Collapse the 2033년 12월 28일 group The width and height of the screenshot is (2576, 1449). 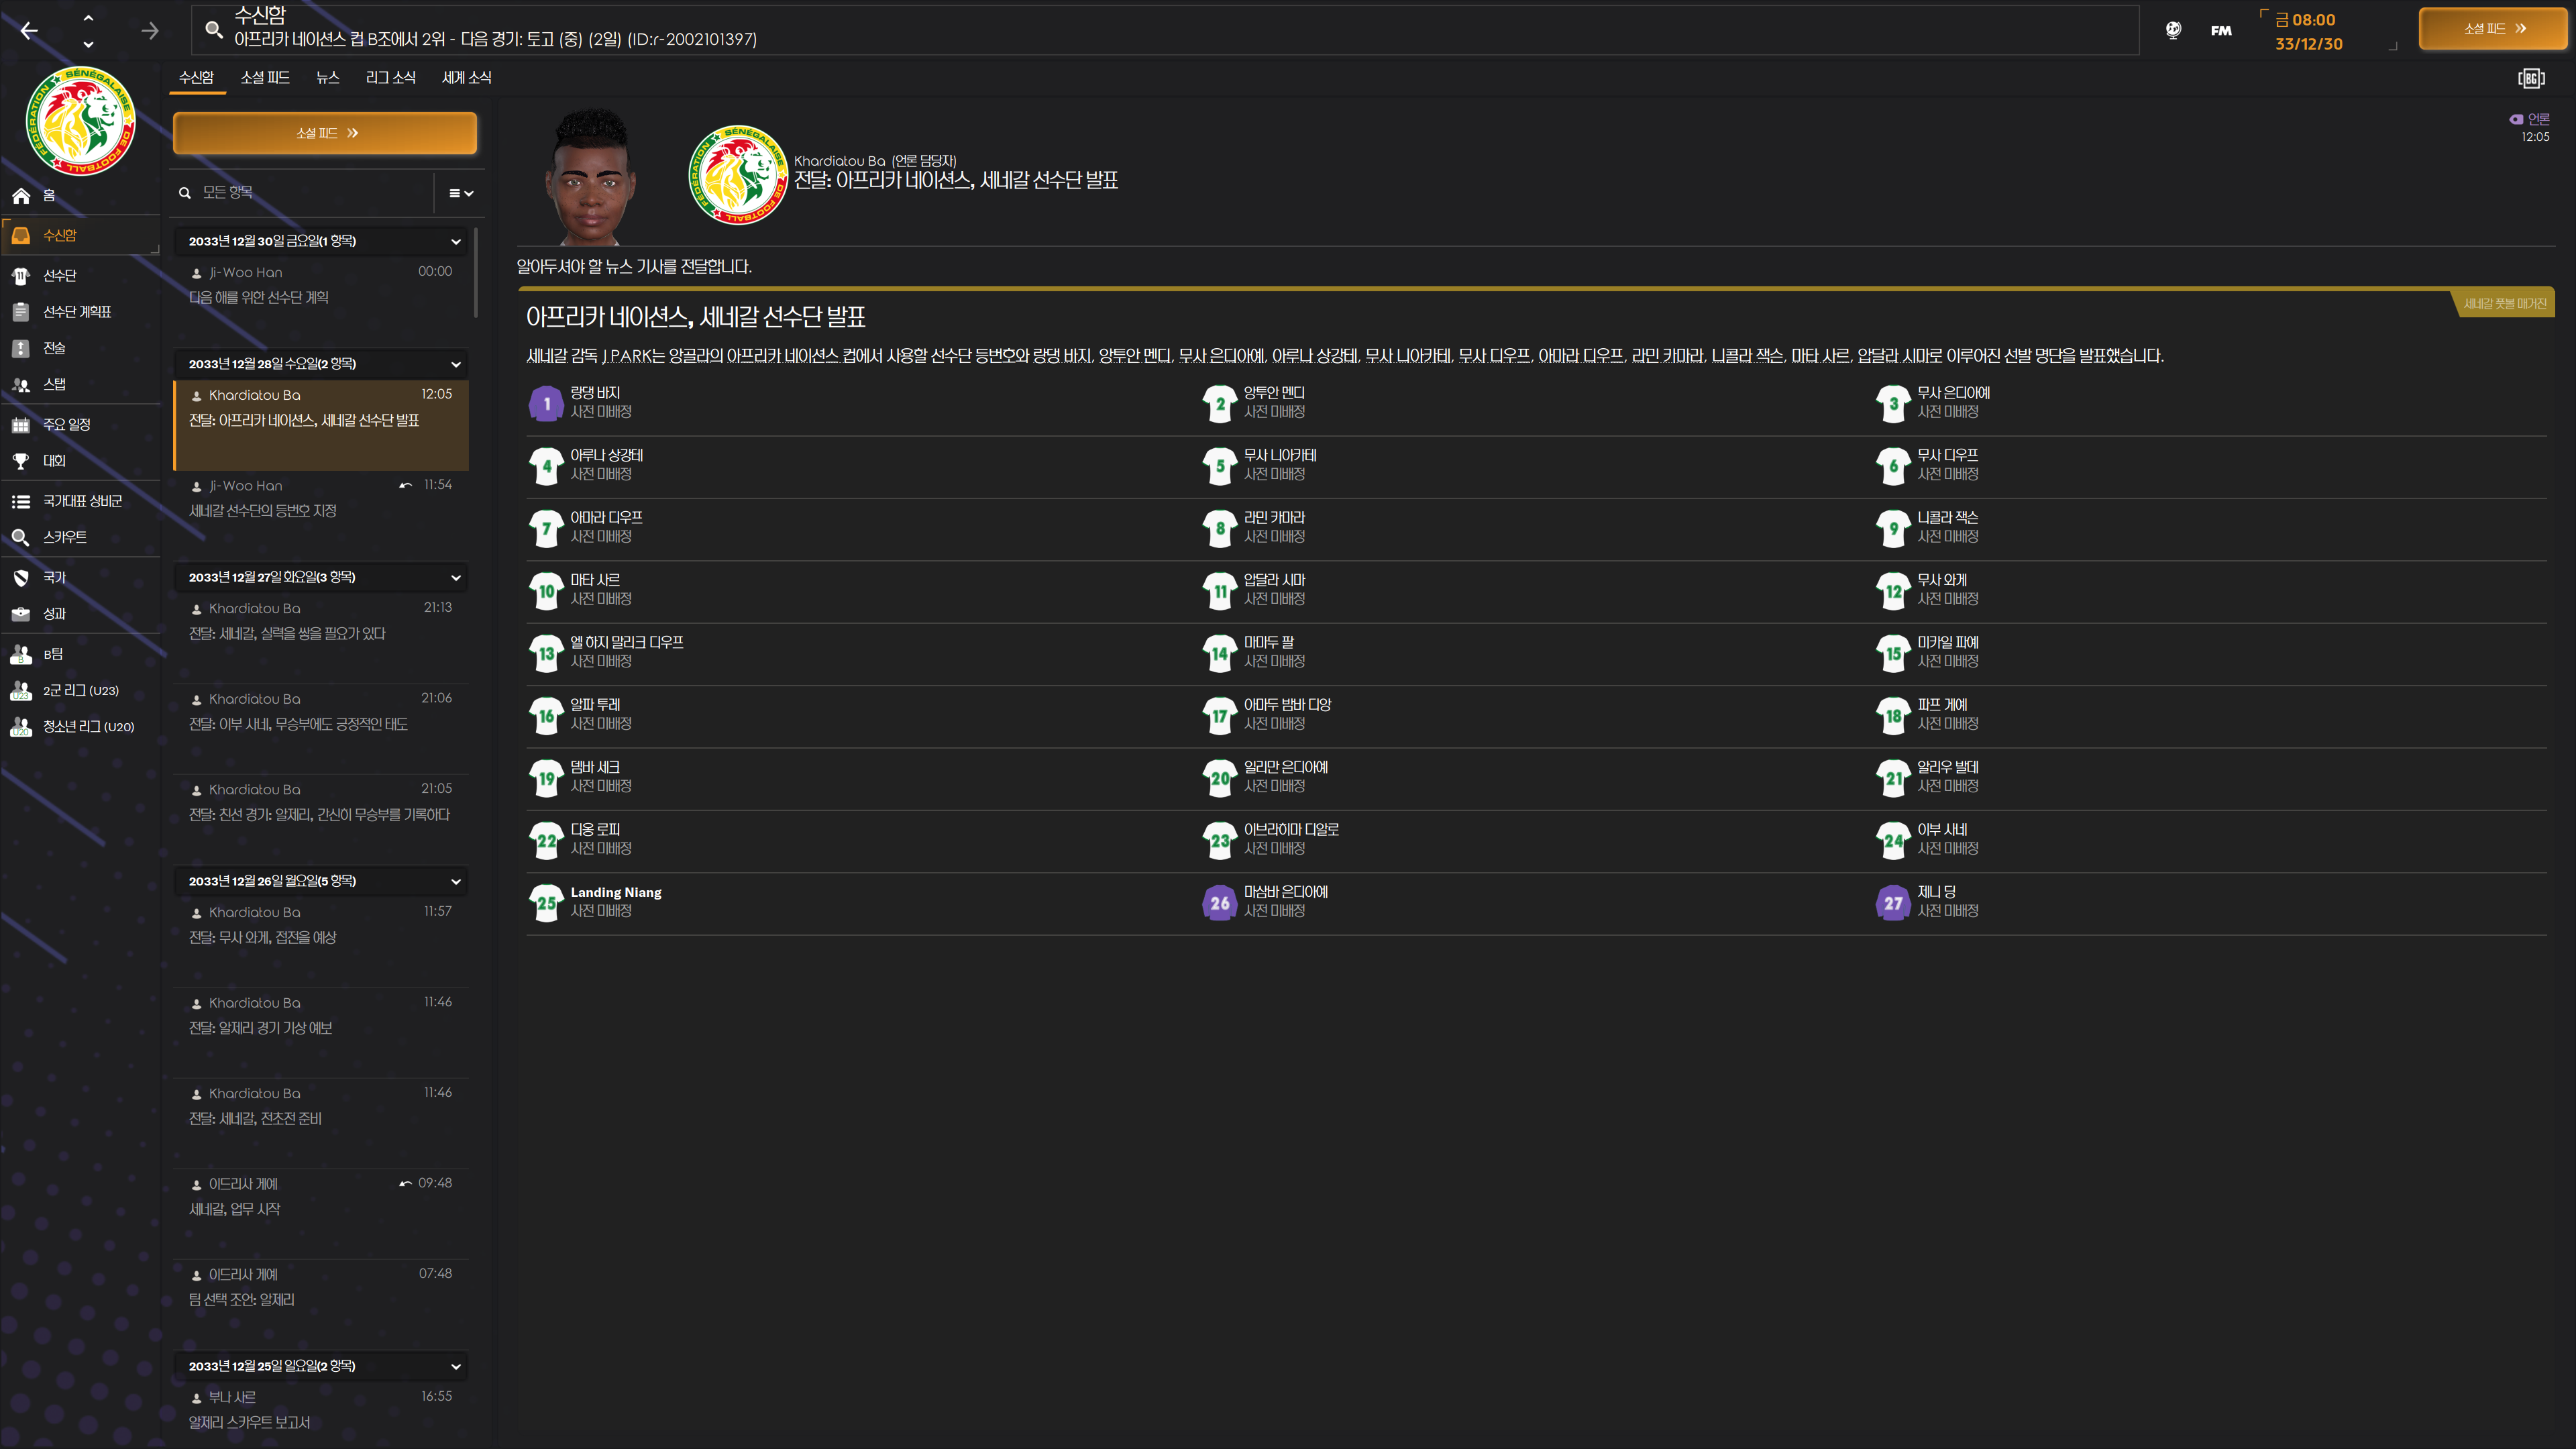pyautogui.click(x=456, y=364)
